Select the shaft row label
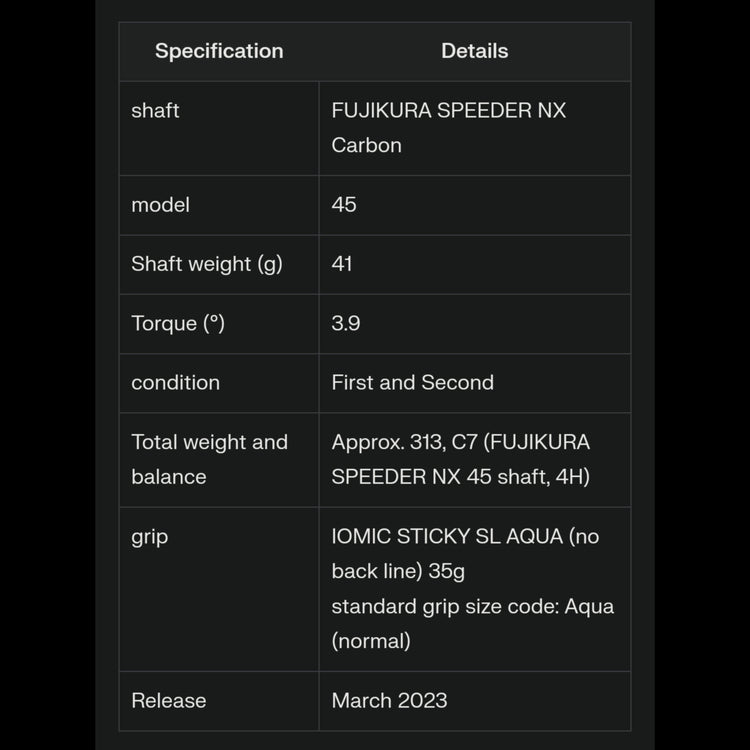The width and height of the screenshot is (750, 750). click(155, 110)
